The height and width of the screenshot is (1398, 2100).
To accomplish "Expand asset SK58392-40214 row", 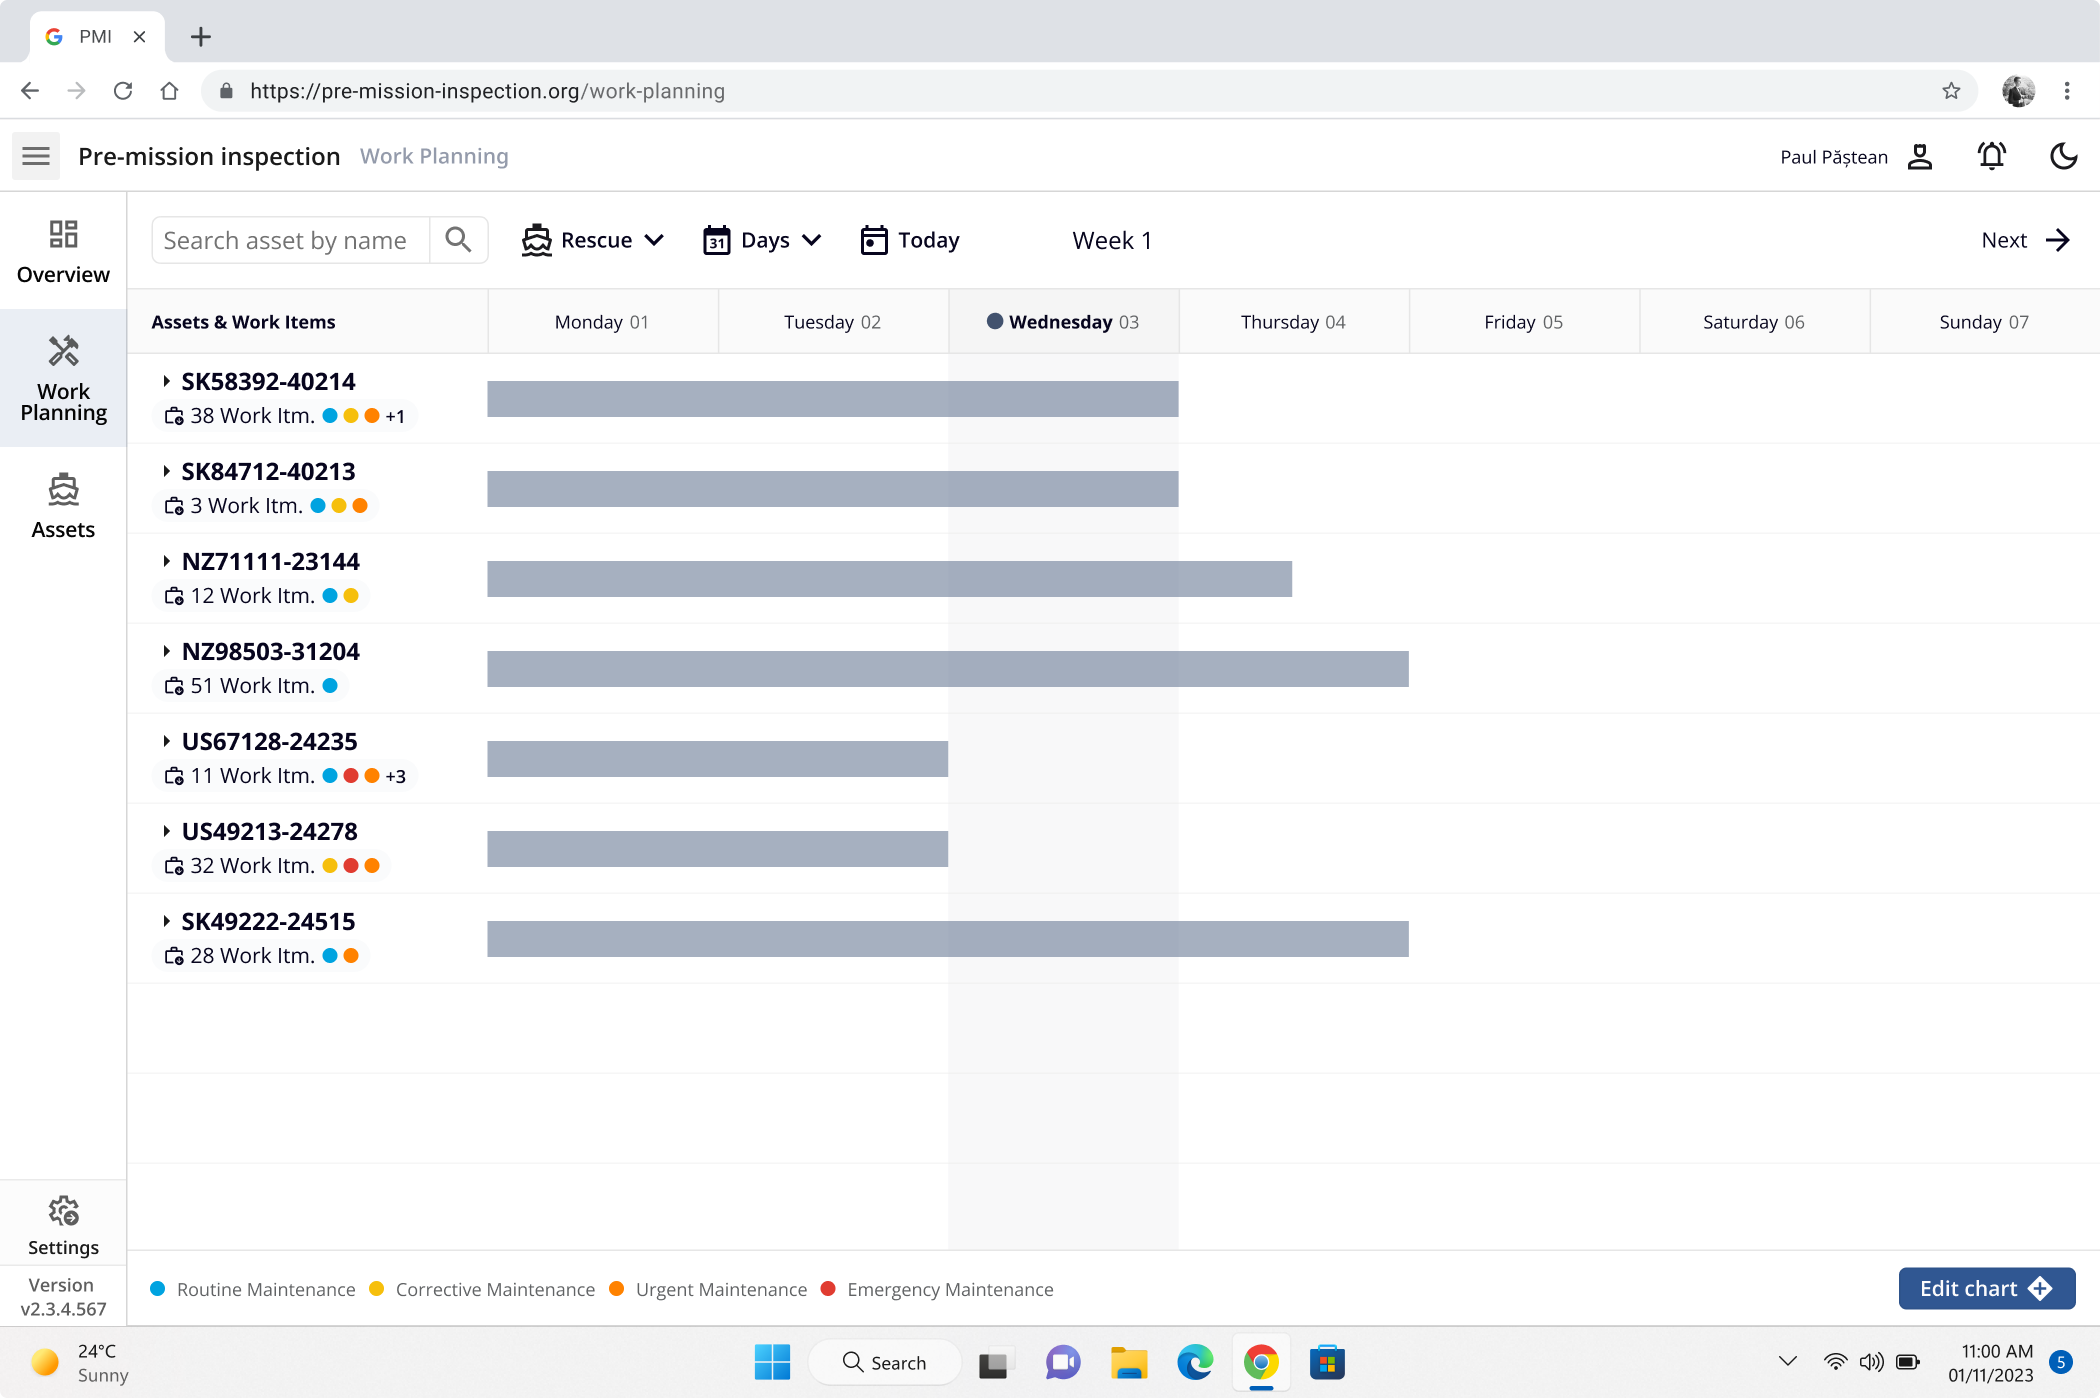I will 166,381.
